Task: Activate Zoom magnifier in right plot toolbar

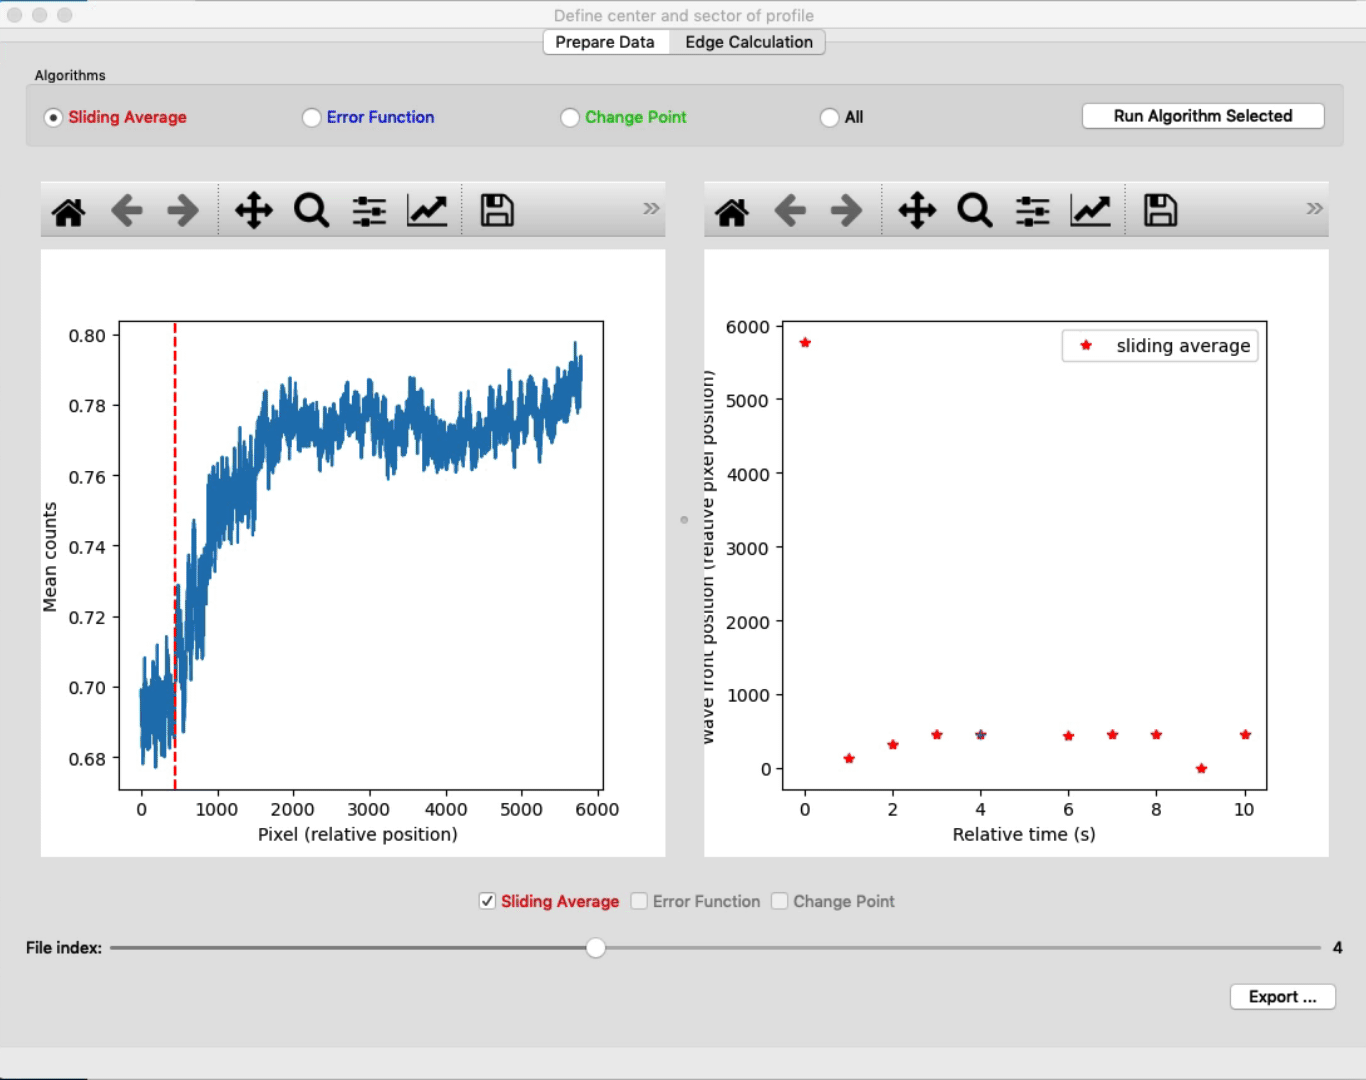Action: click(x=974, y=211)
